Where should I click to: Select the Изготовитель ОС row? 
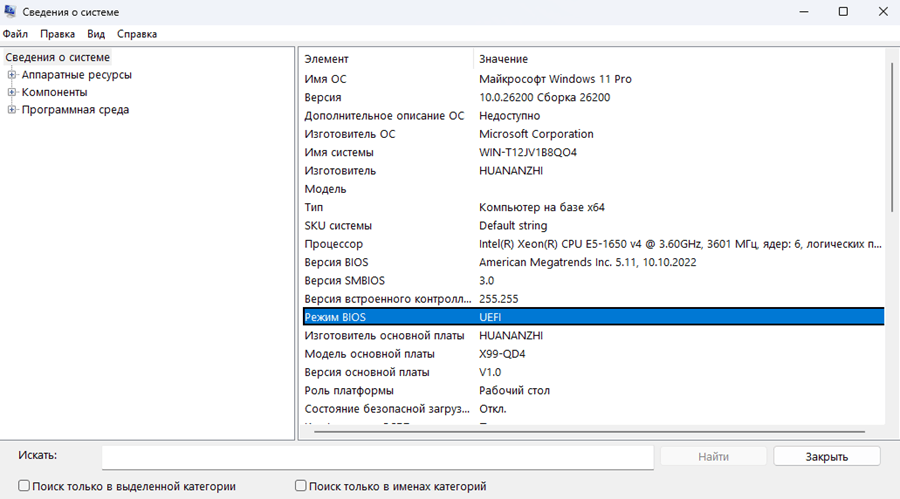(x=593, y=134)
